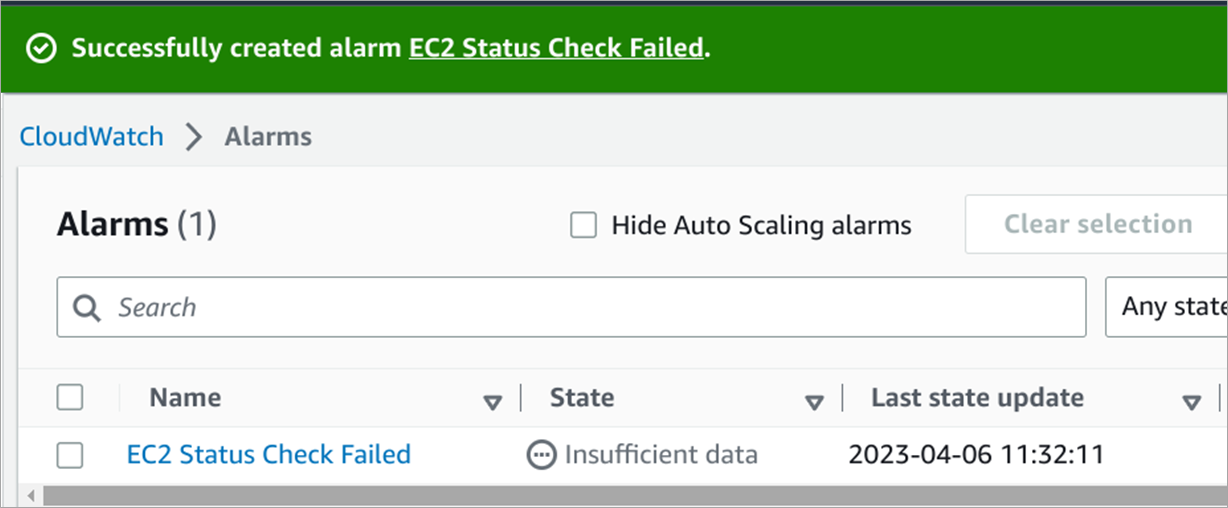Click the Name column header
Viewport: 1228px width, 508px height.
[185, 398]
